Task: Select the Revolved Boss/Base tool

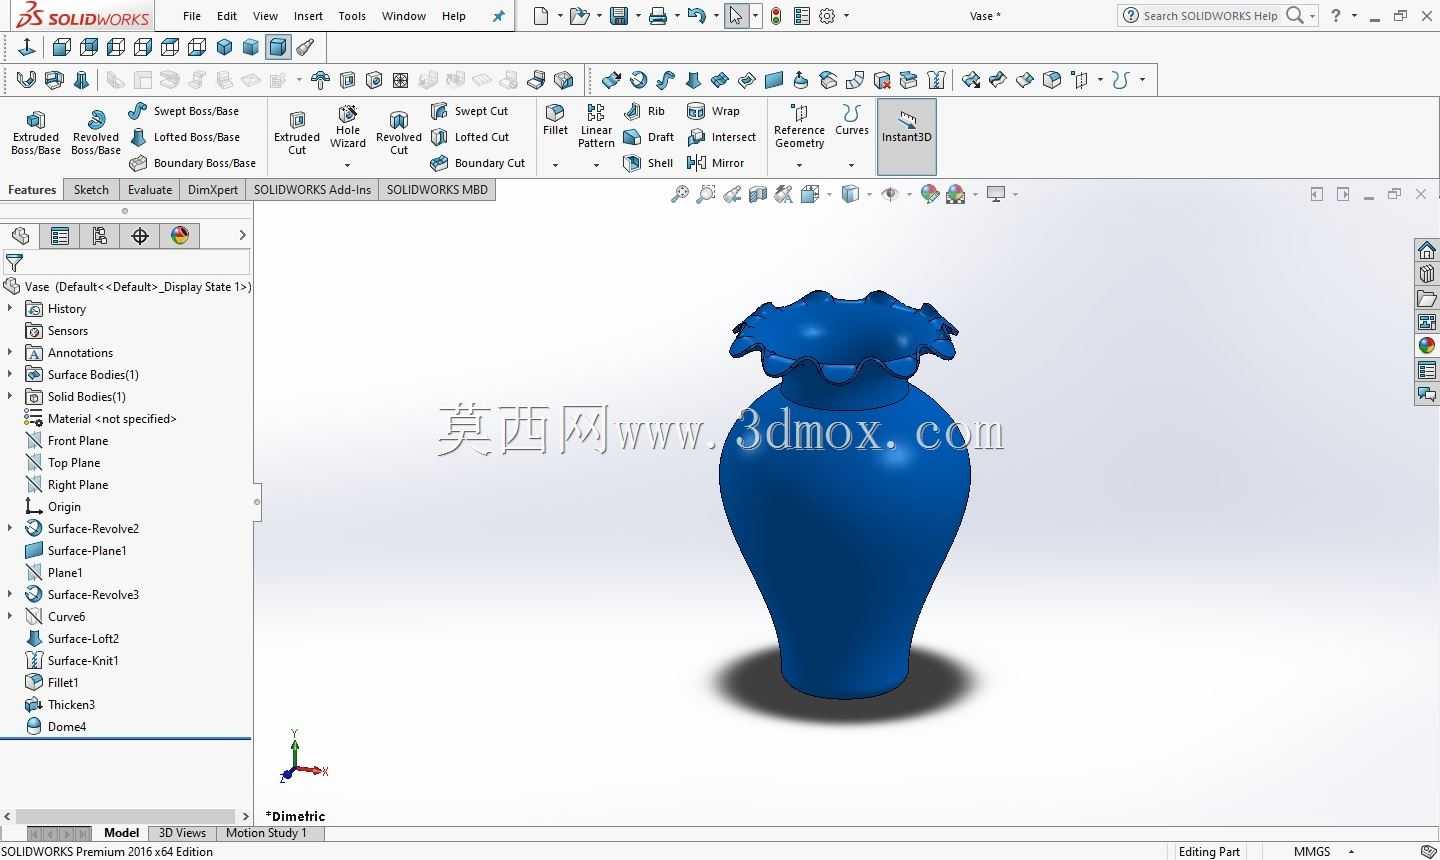Action: point(96,132)
